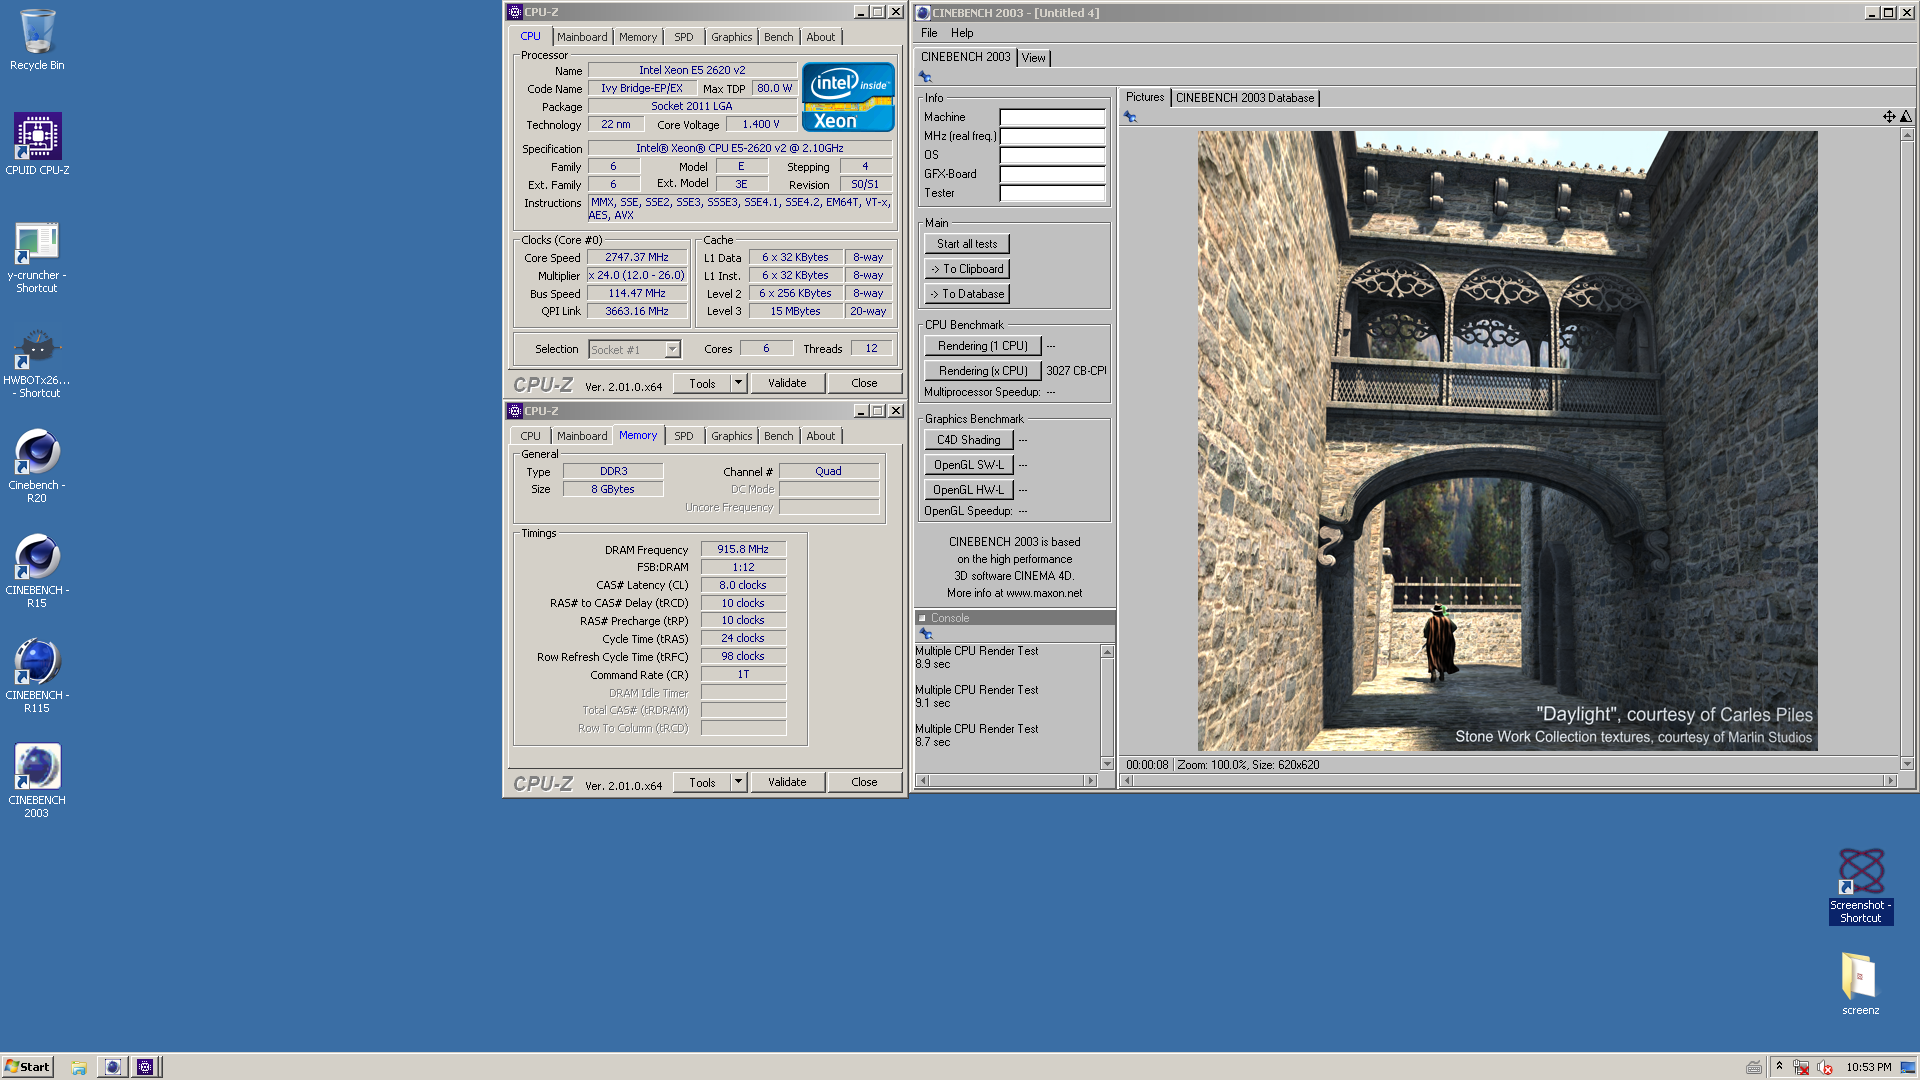This screenshot has height=1080, width=1920.
Task: Click To Clipboard button
Action: tap(967, 269)
